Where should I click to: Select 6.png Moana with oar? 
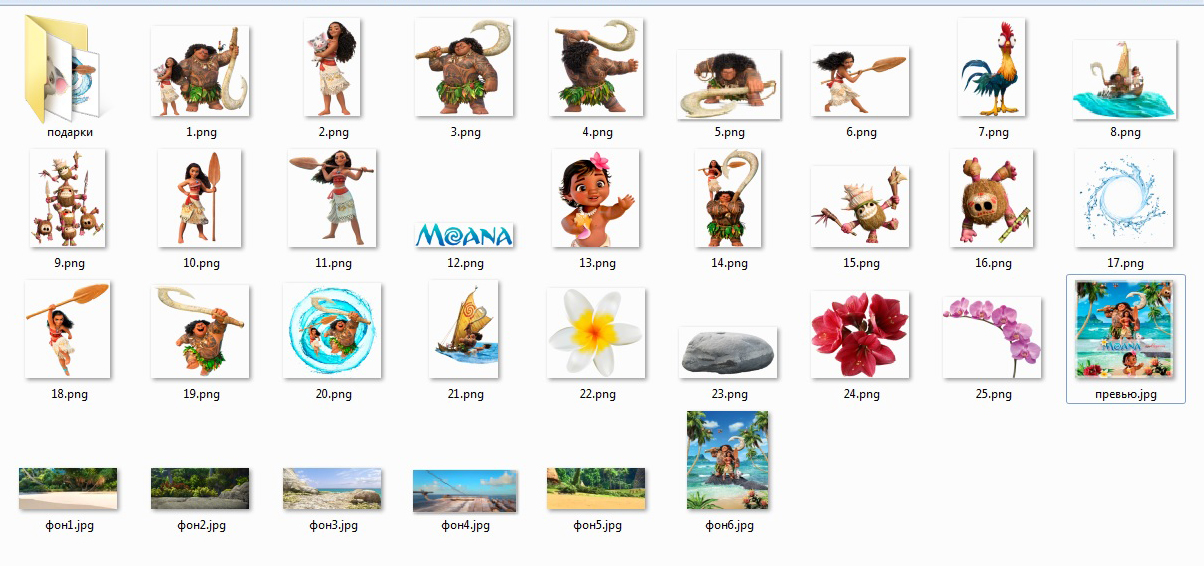pyautogui.click(x=861, y=81)
